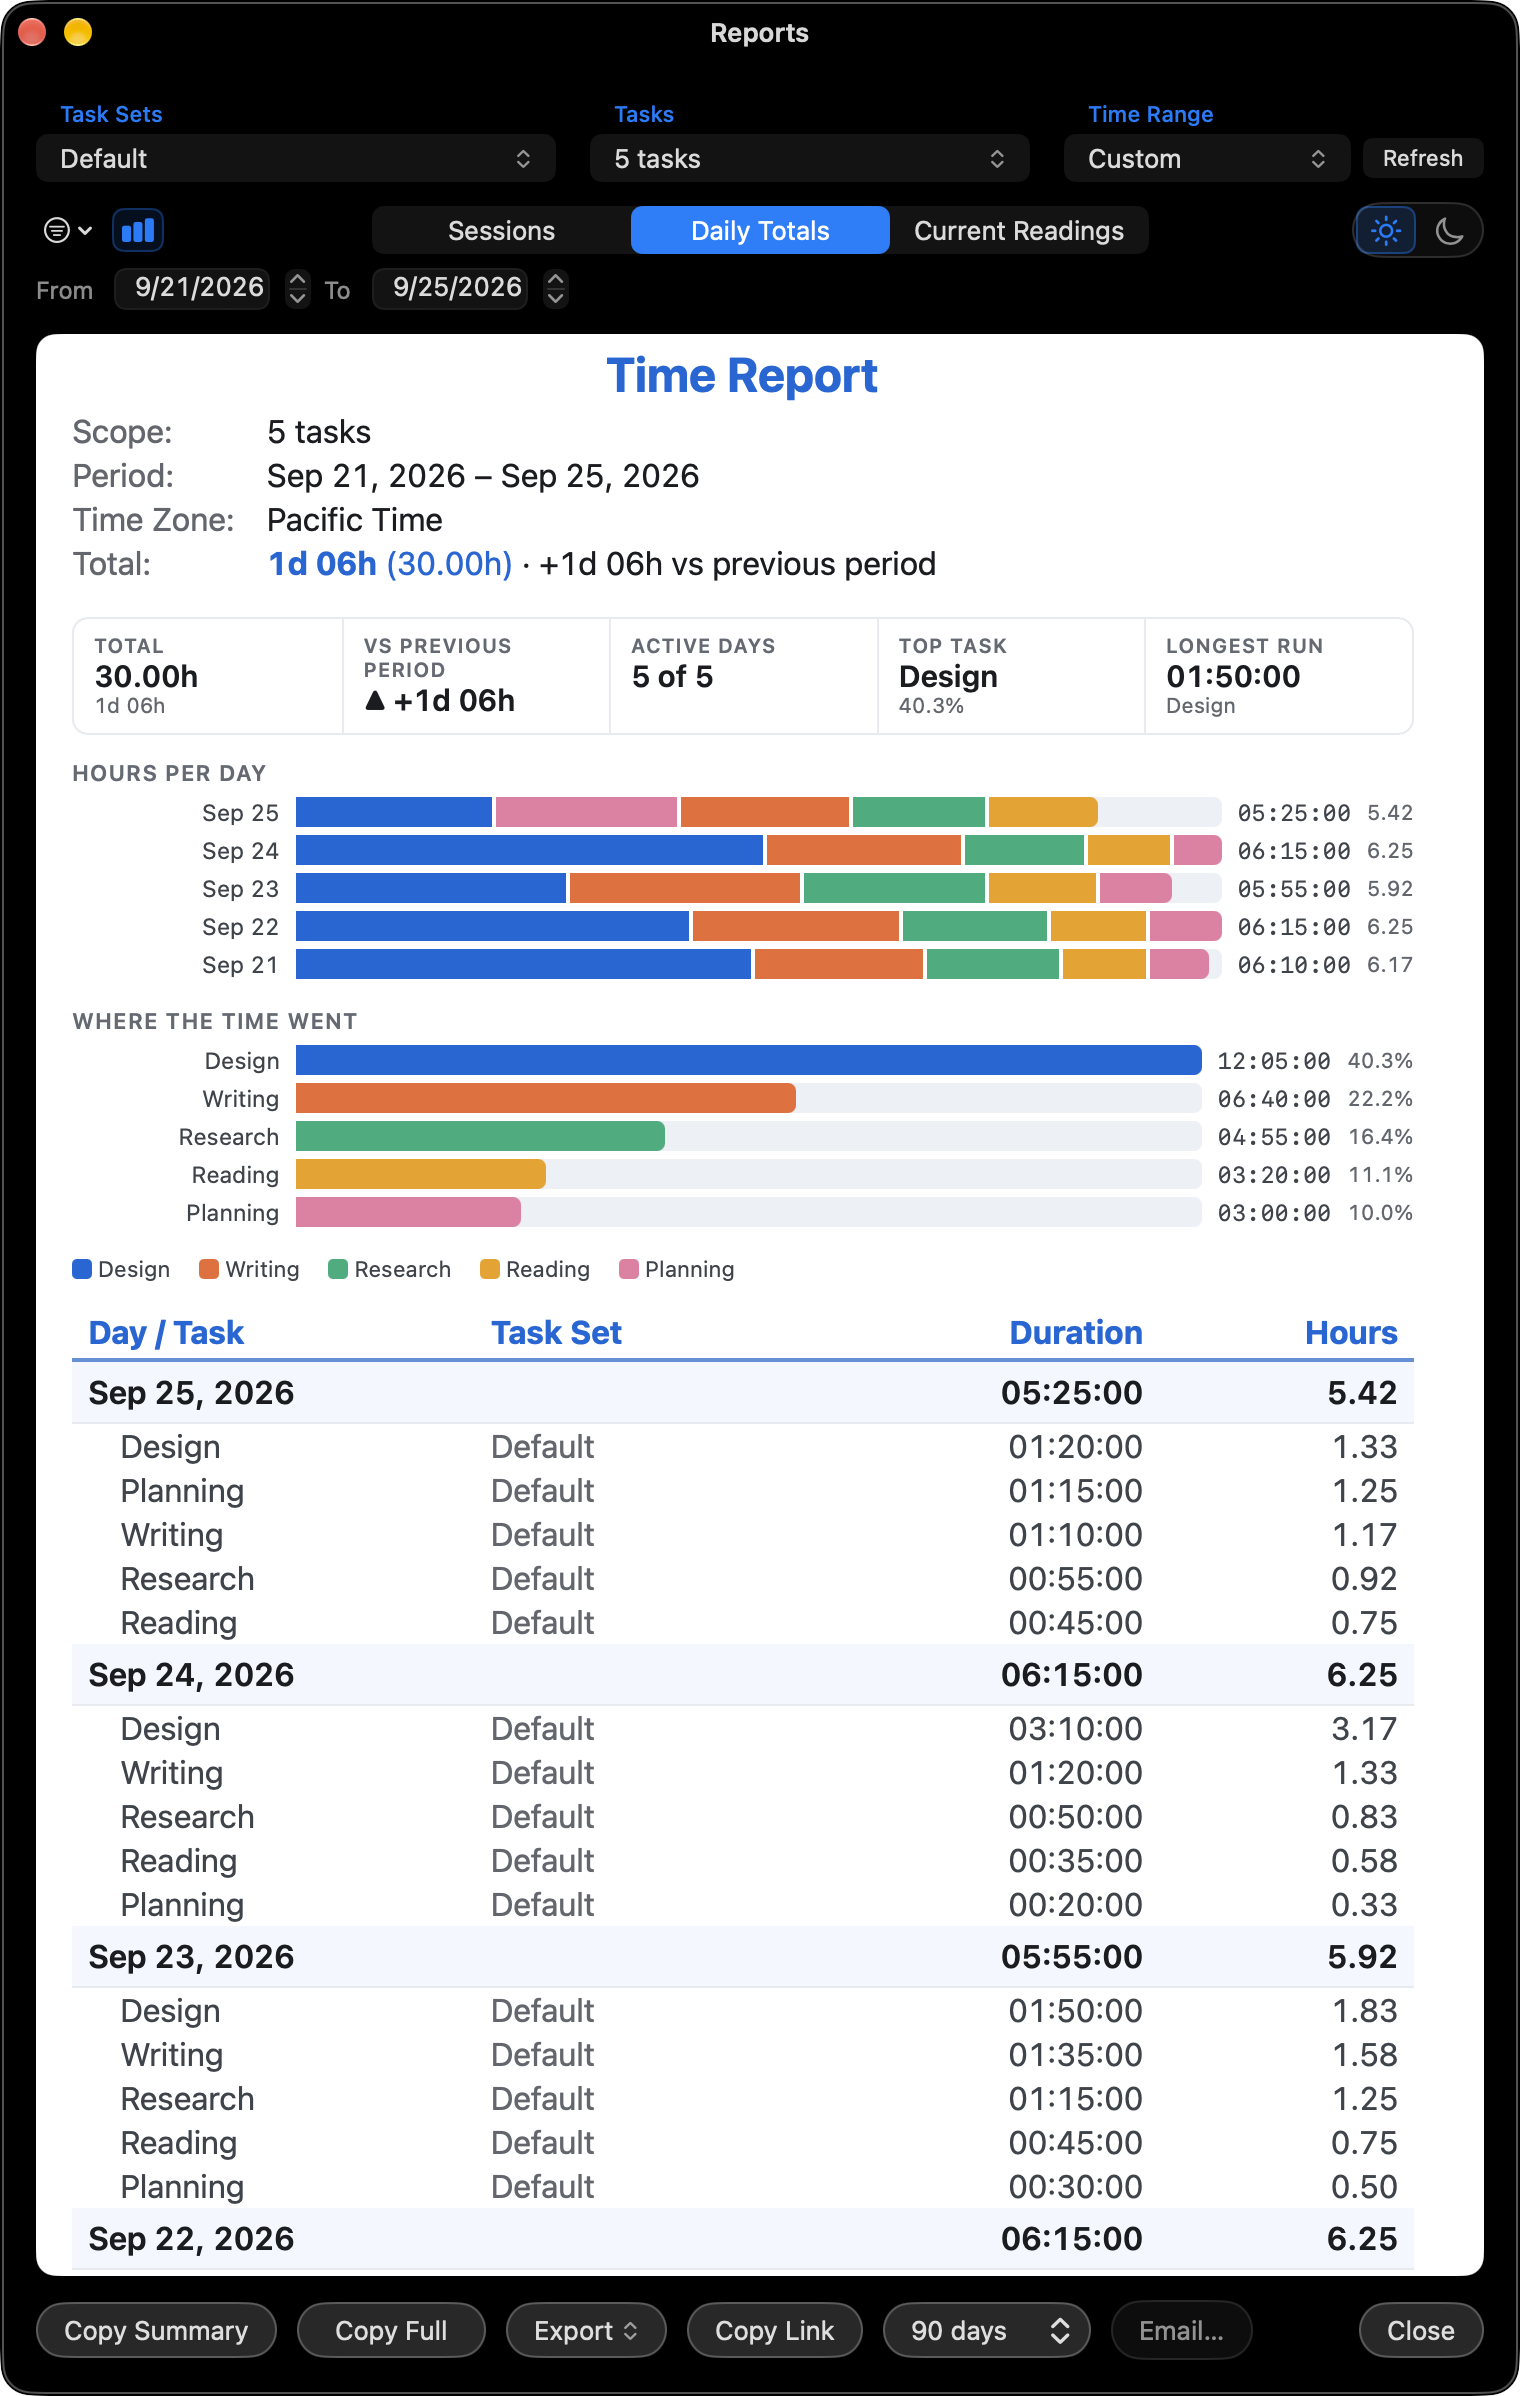Select the Daily Totals tab
Viewport: 1520px width, 2396px height.
[760, 231]
